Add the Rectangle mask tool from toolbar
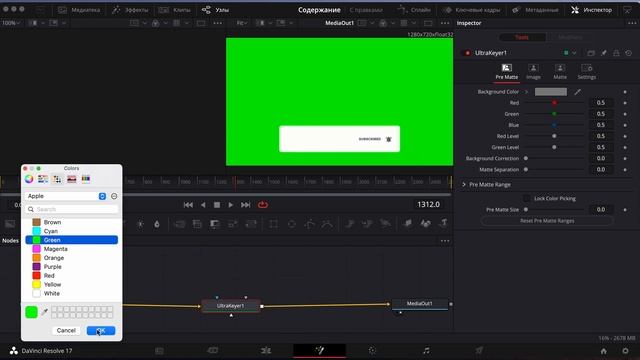Viewport: 640px width, 360px height. (x=273, y=224)
